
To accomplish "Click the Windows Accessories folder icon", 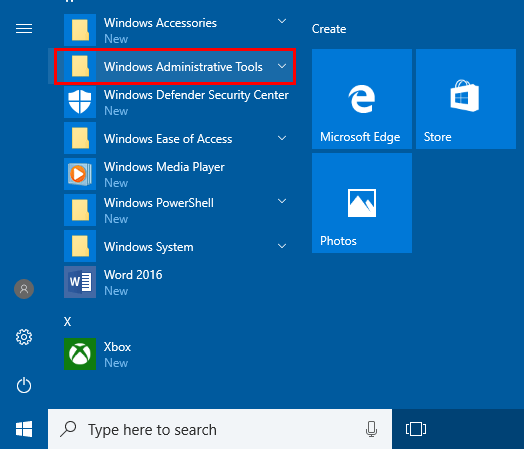I will pyautogui.click(x=80, y=30).
